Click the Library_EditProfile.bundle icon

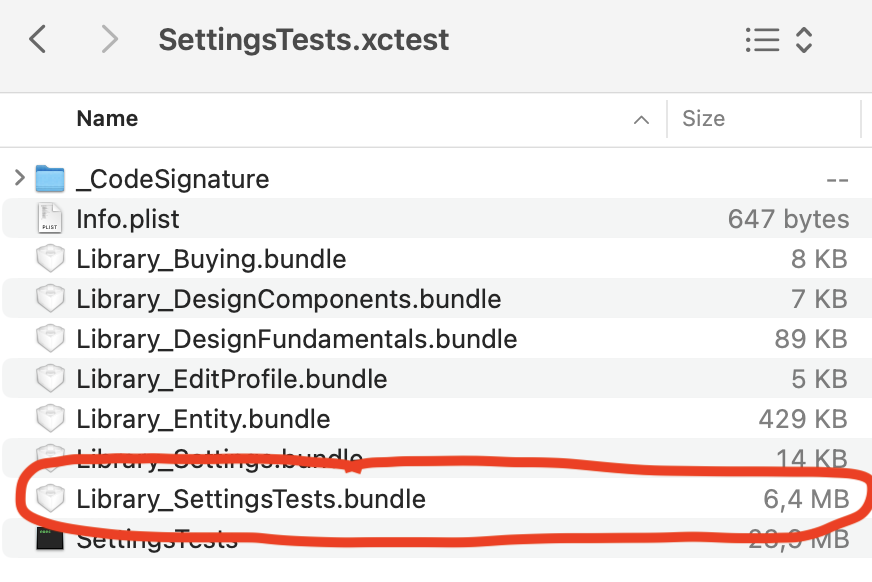pyautogui.click(x=50, y=378)
